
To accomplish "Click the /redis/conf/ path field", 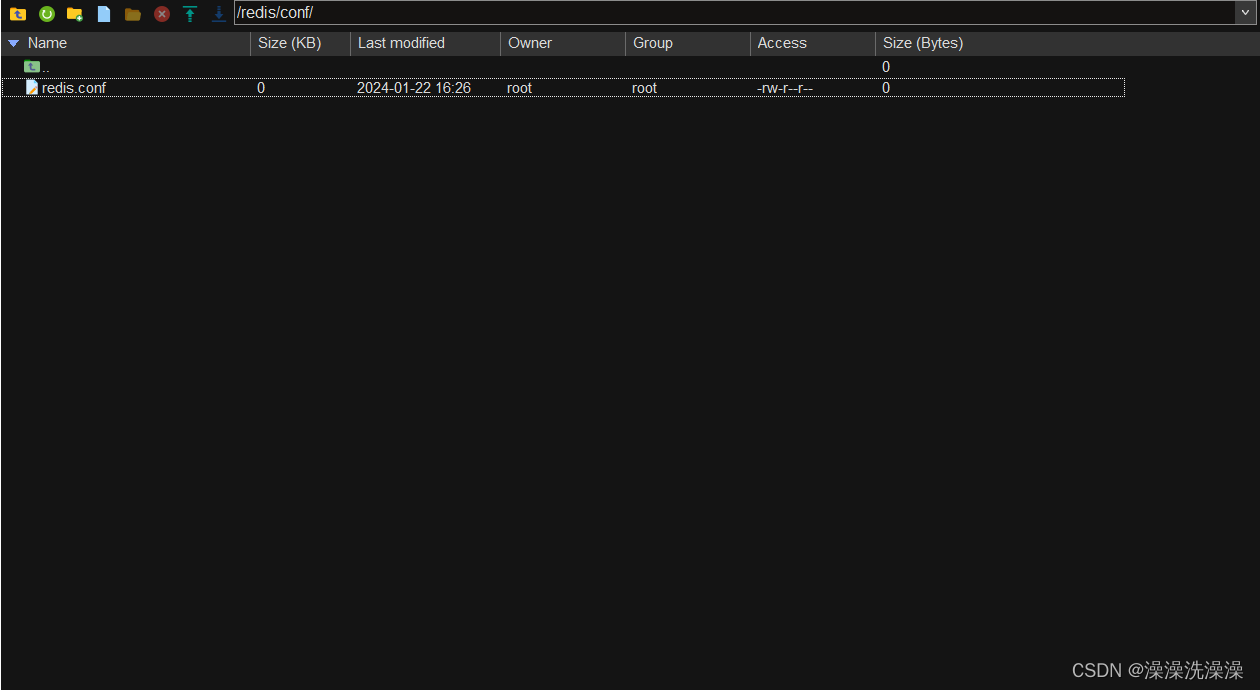I will pyautogui.click(x=735, y=12).
